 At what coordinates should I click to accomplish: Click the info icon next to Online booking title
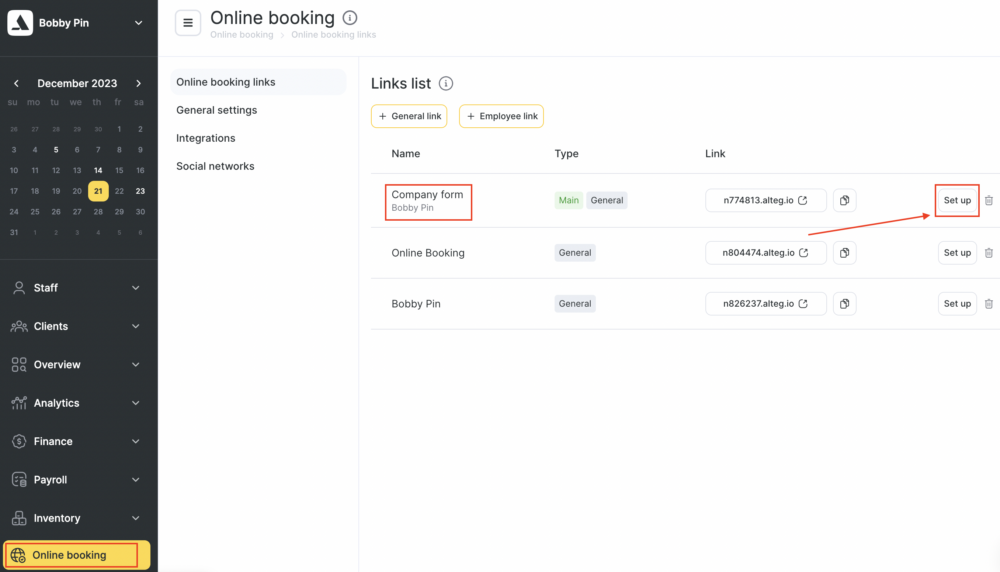point(349,18)
